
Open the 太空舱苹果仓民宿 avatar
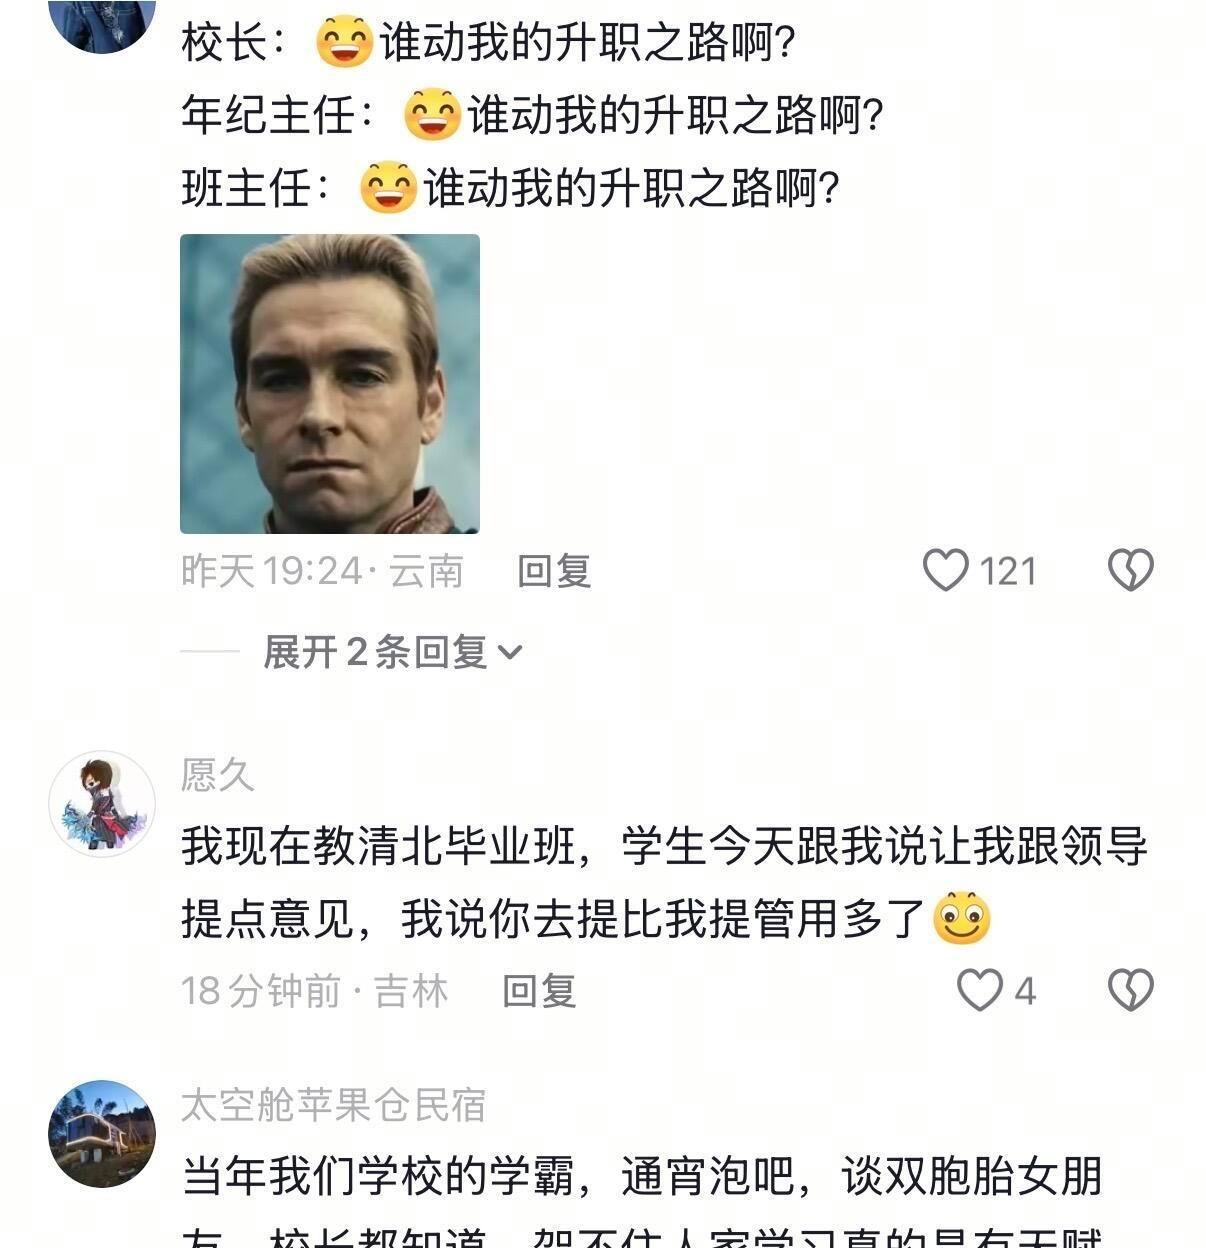(x=102, y=1134)
